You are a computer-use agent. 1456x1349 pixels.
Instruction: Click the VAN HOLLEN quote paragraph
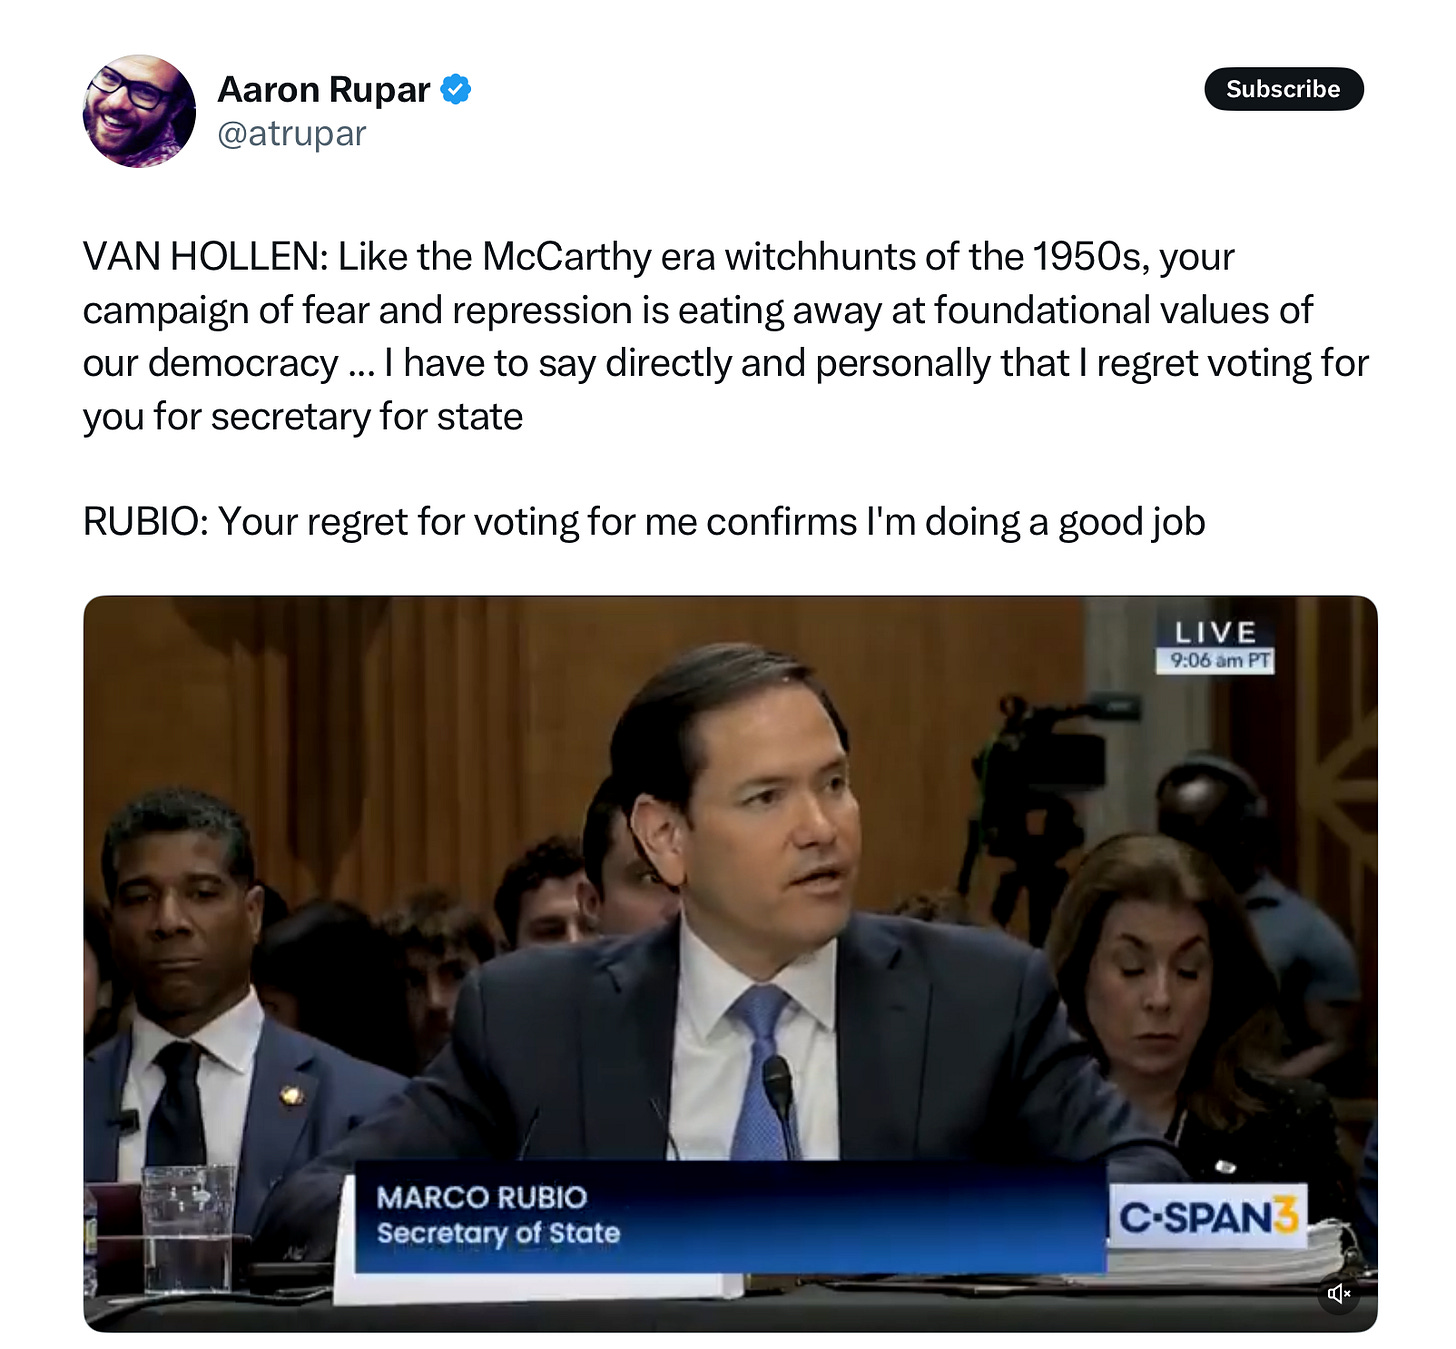coord(726,337)
